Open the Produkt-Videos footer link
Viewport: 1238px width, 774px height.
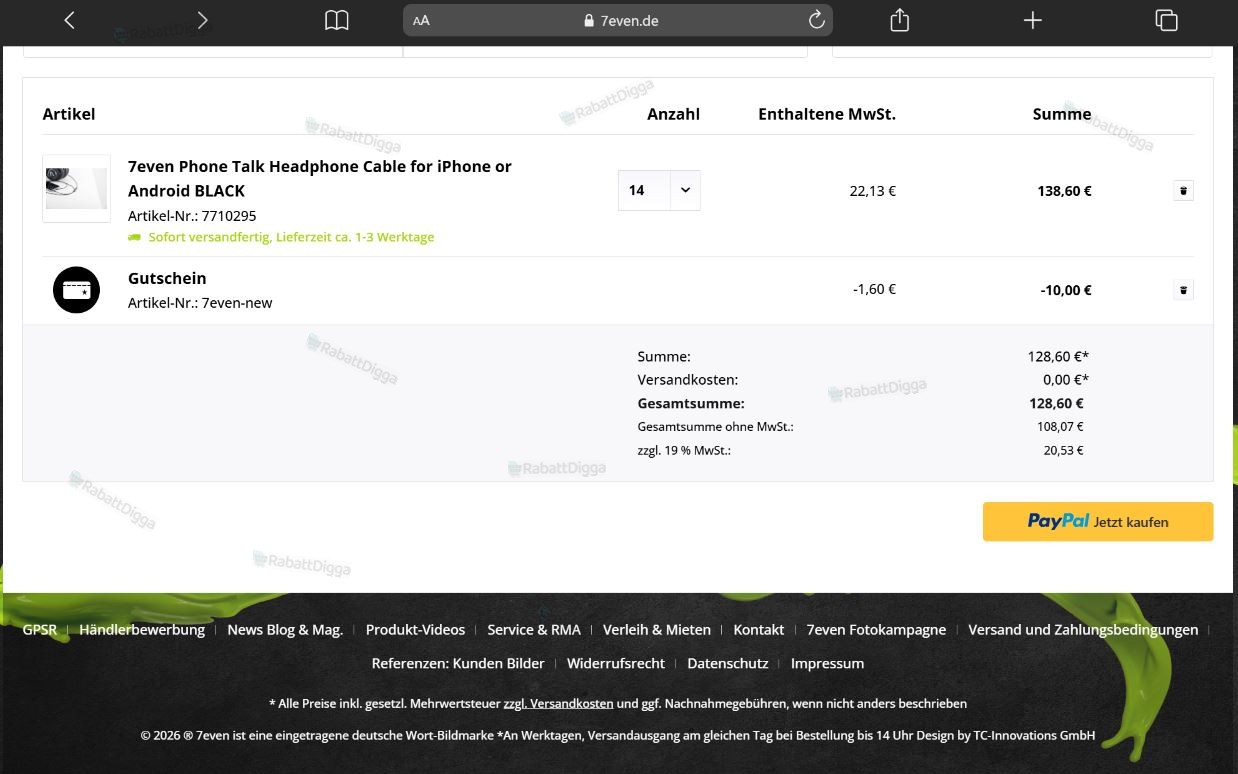coord(415,630)
